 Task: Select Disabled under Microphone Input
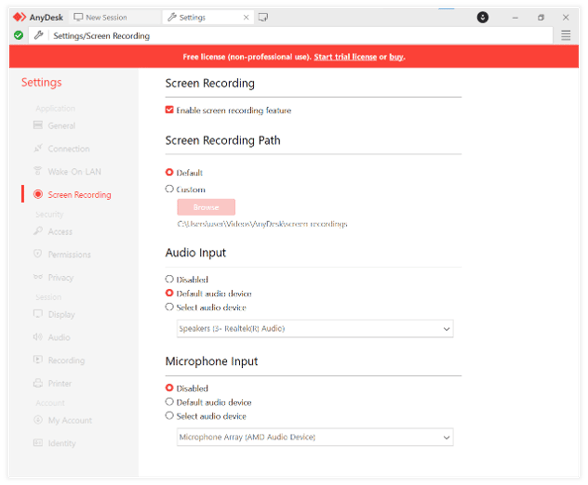click(170, 387)
